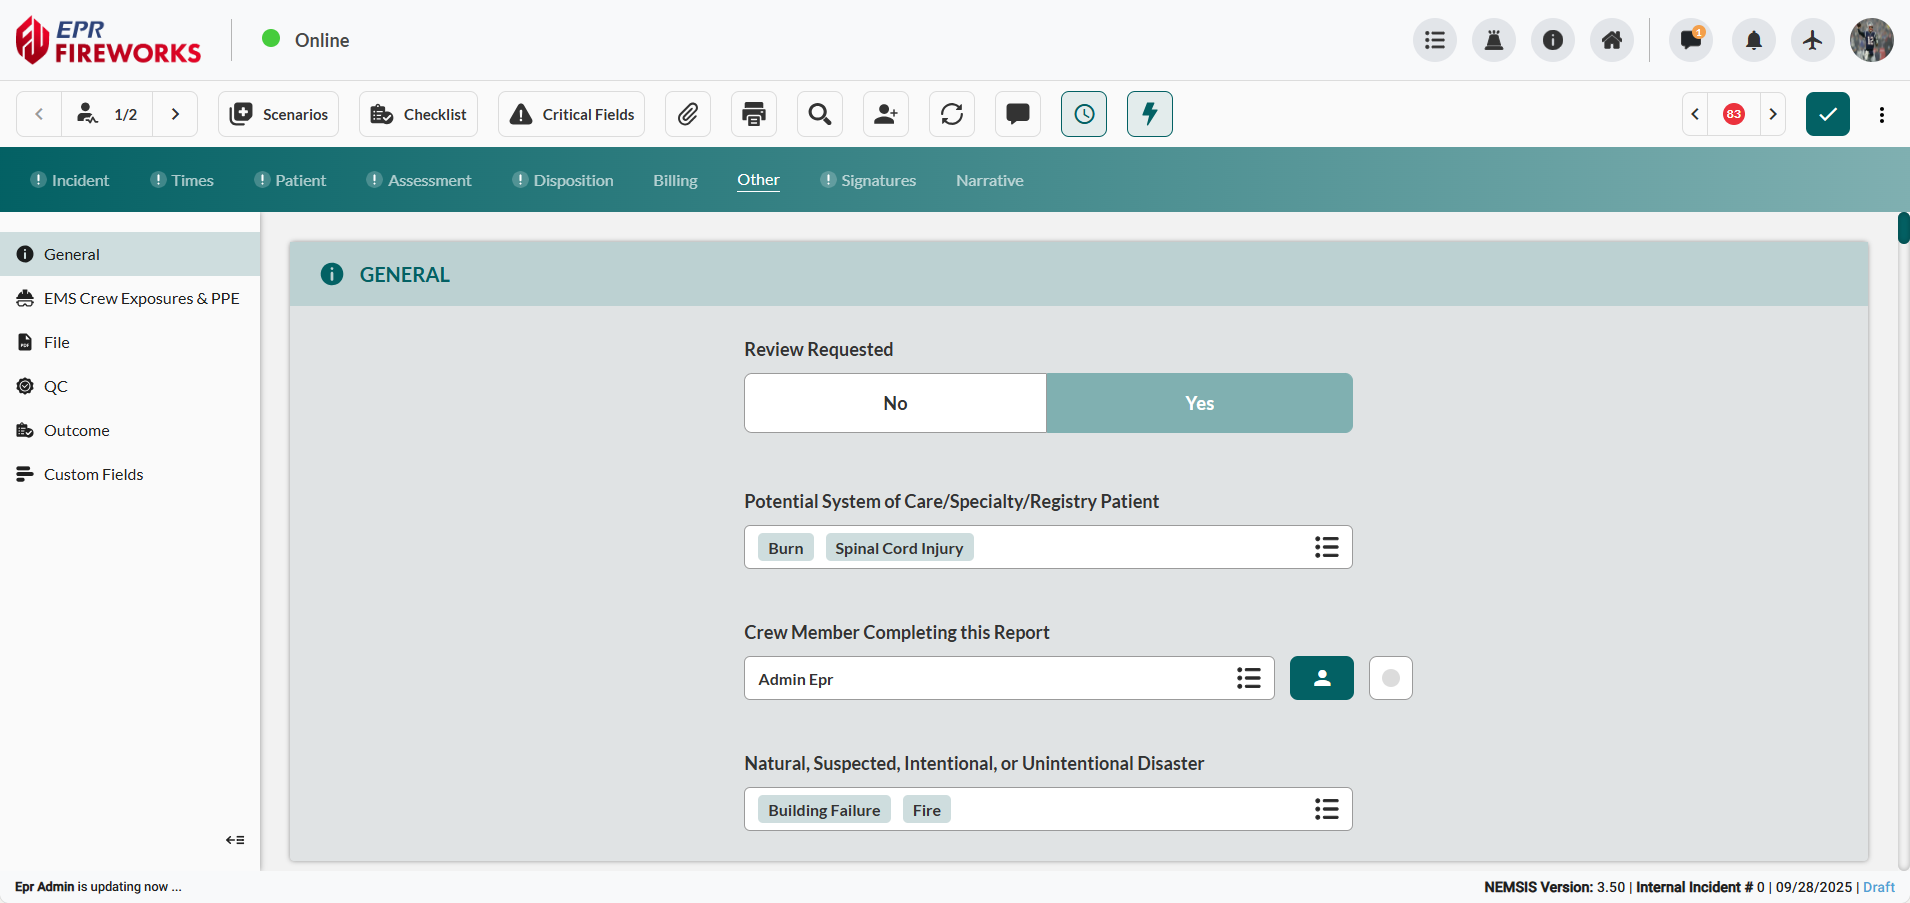Set Review Requested to Yes
This screenshot has height=903, width=1910.
(1199, 403)
